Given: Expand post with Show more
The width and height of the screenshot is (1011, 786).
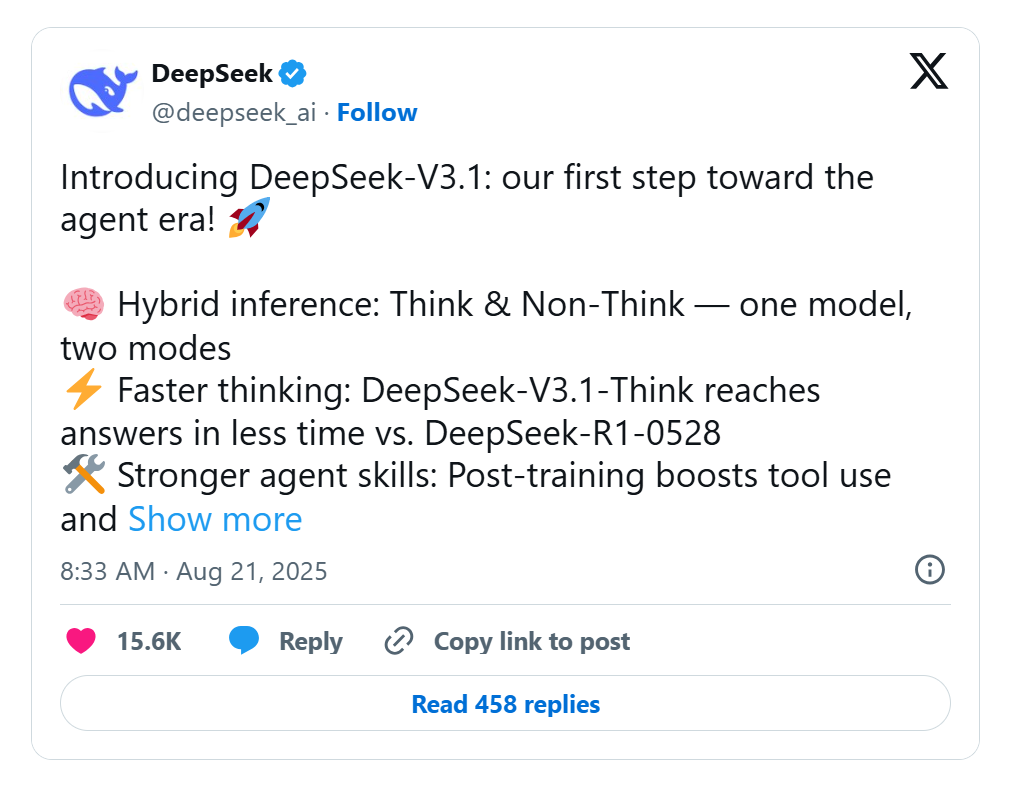Looking at the screenshot, I should coord(215,518).
